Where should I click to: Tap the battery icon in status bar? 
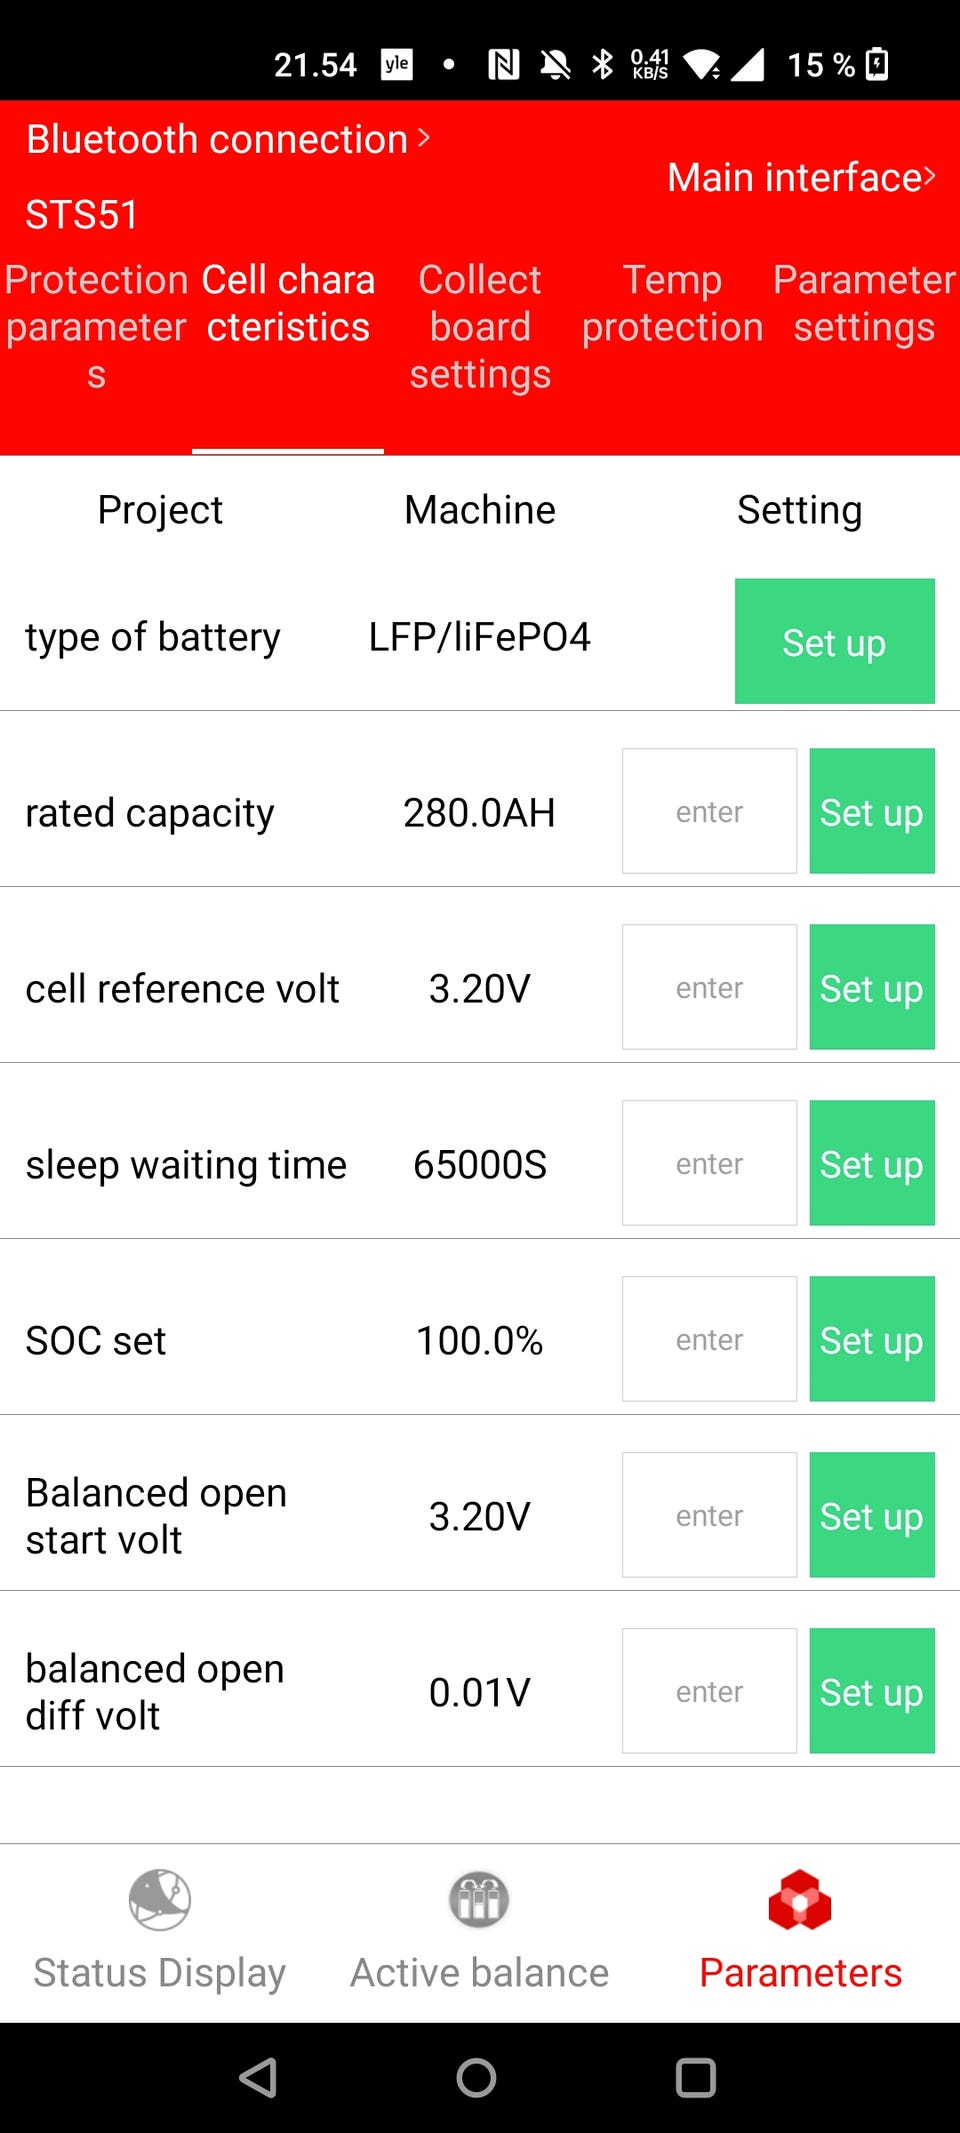coord(877,64)
